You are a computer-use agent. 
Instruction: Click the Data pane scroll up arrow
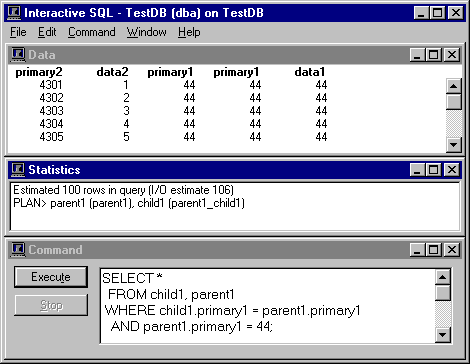pyautogui.click(x=454, y=86)
